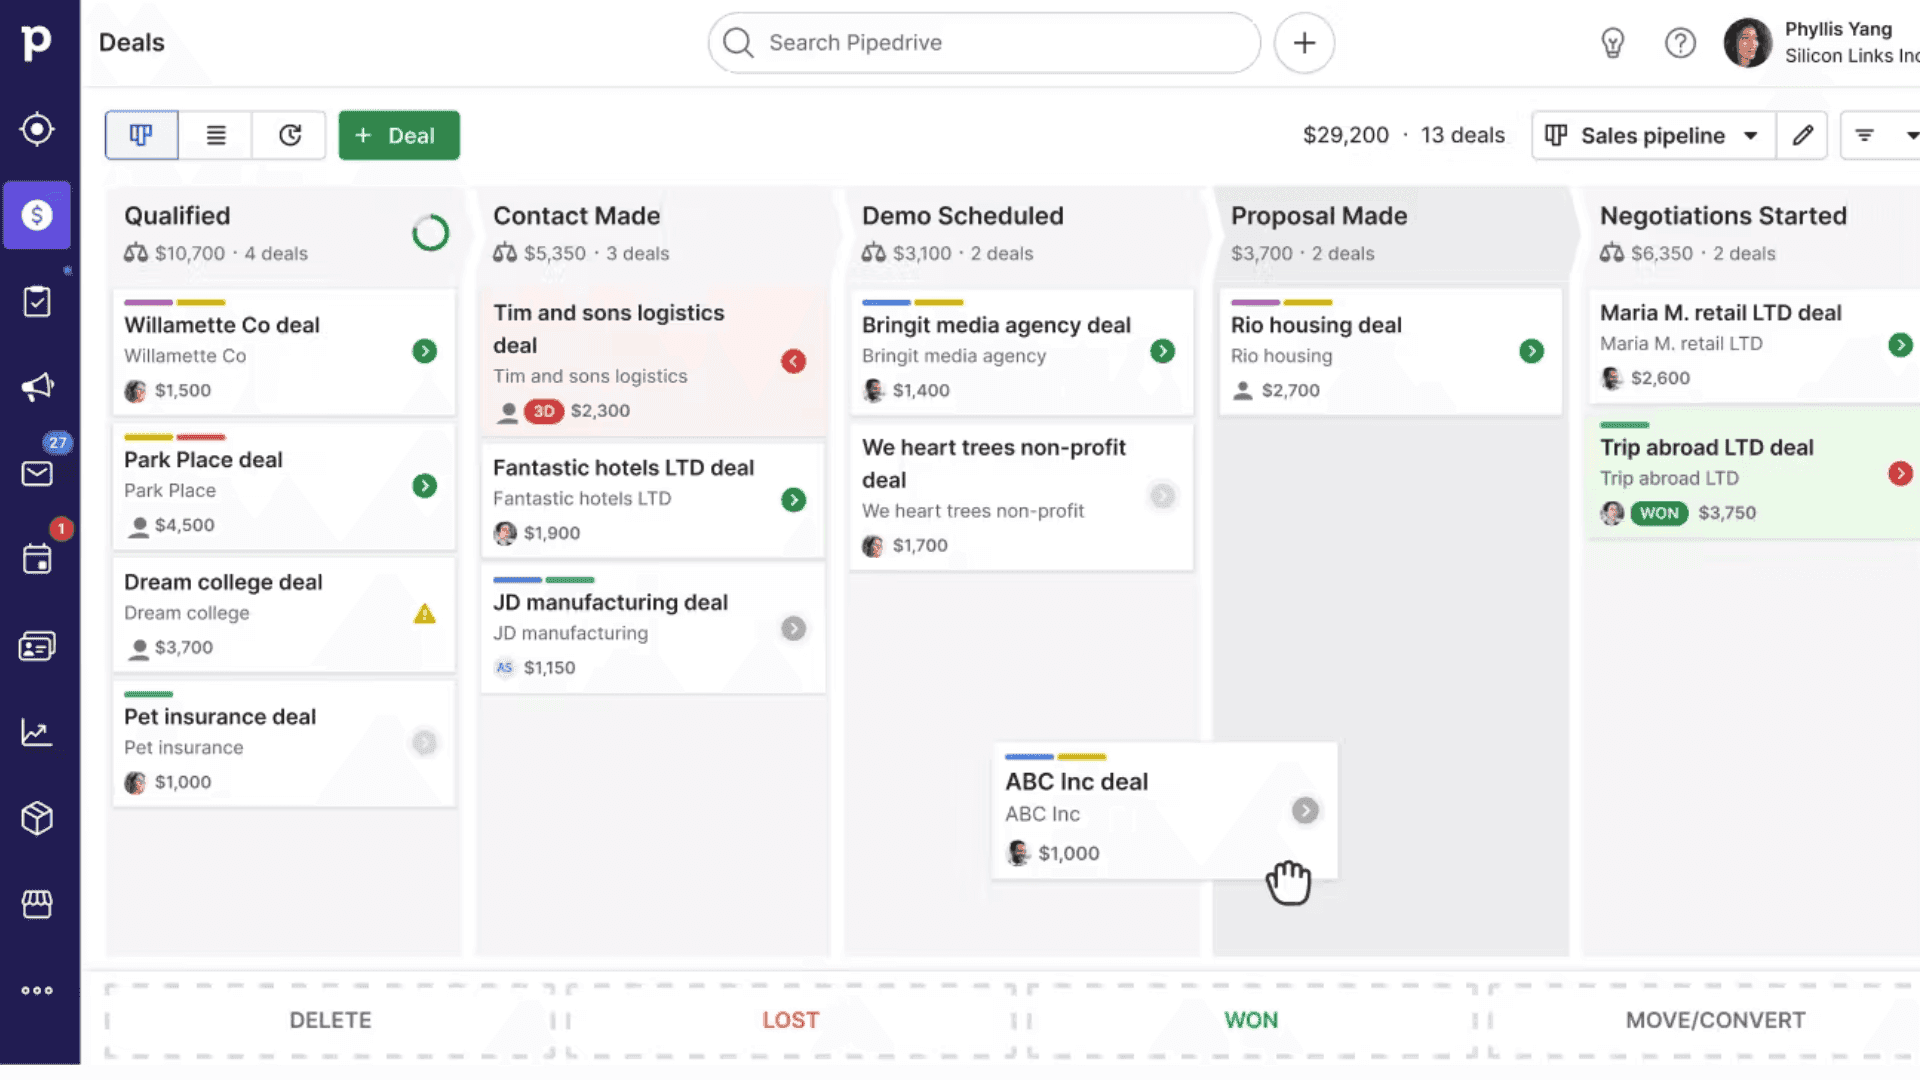This screenshot has width=1920, height=1080.
Task: Click the Proposal Made stage header
Action: (1319, 216)
